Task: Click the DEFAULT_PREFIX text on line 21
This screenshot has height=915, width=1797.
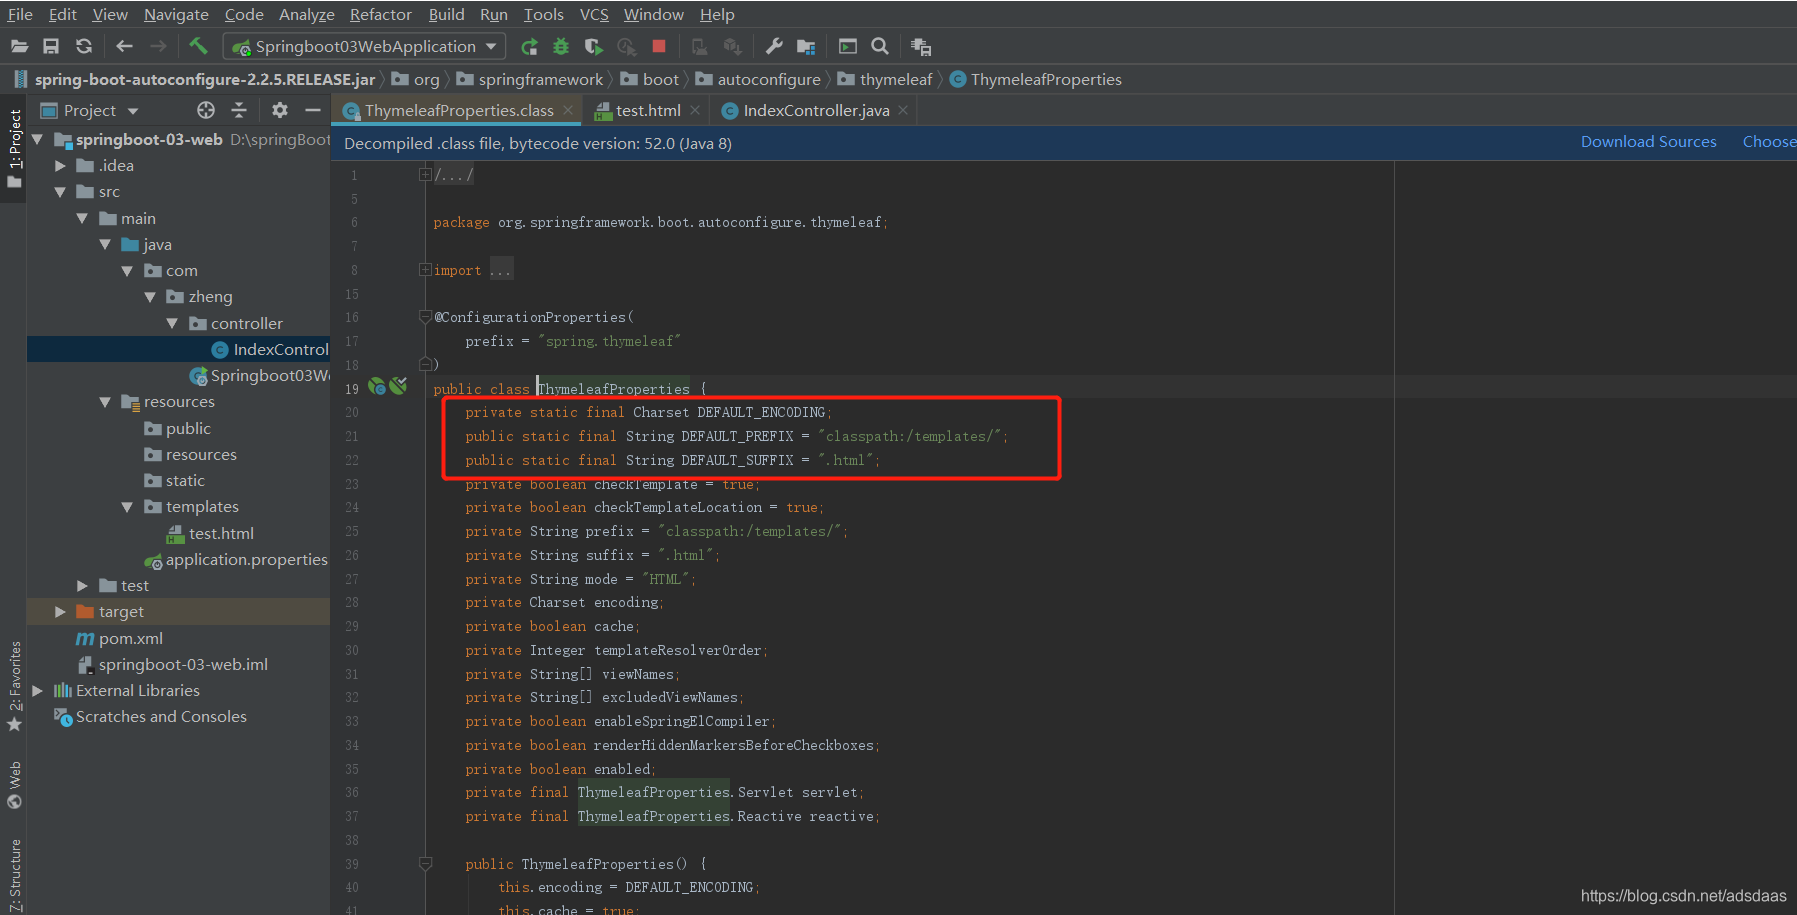Action: [x=737, y=437]
